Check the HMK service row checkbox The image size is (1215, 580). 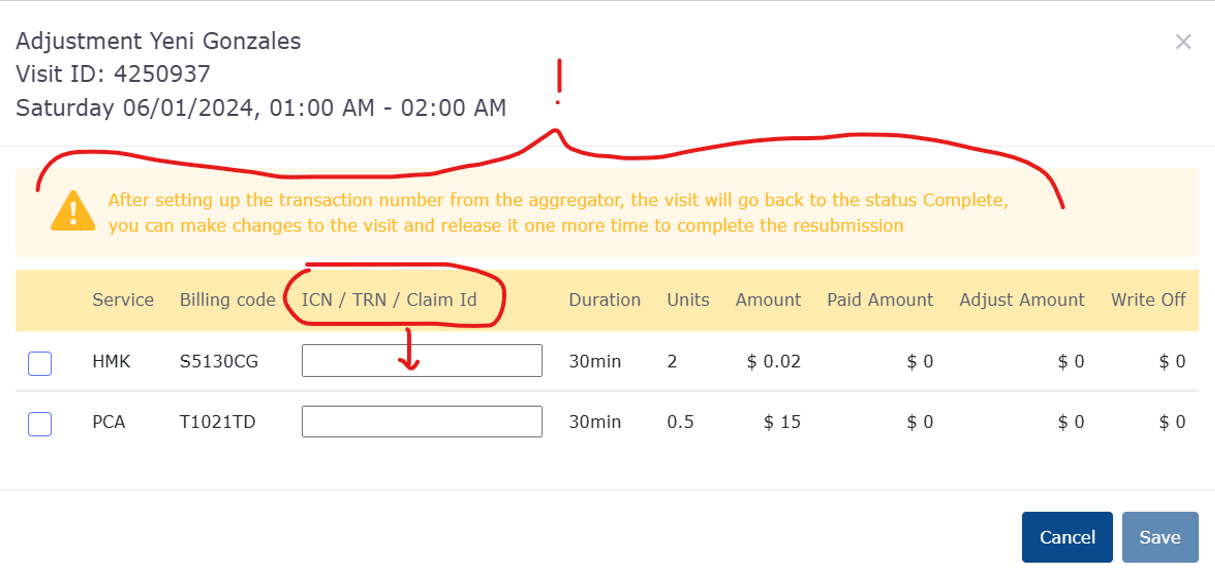click(x=40, y=363)
